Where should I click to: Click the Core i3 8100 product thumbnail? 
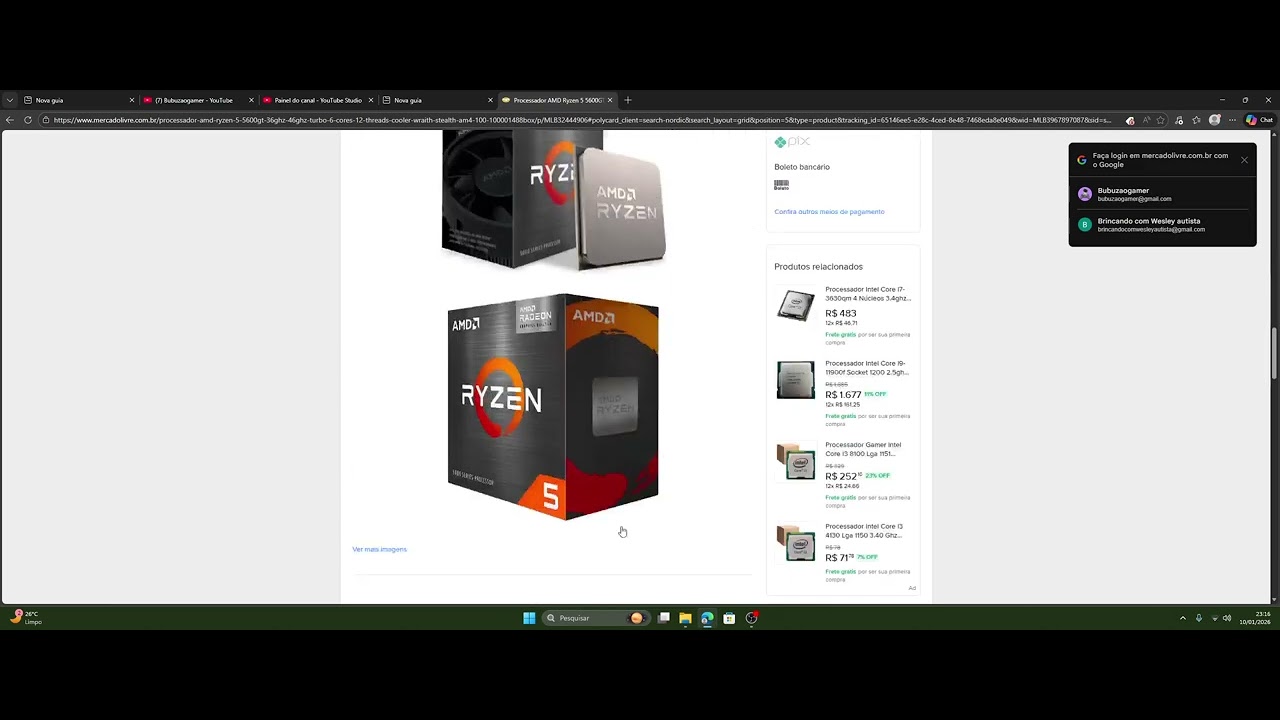(x=796, y=461)
